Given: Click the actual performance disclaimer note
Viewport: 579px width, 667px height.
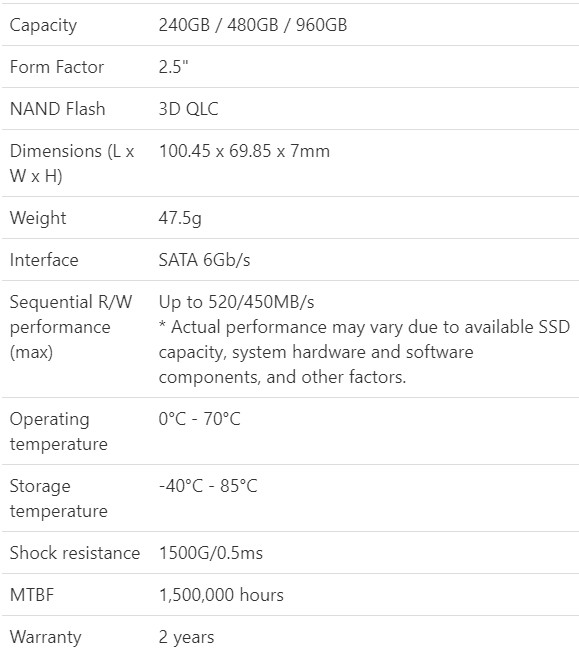Looking at the screenshot, I should 364,352.
